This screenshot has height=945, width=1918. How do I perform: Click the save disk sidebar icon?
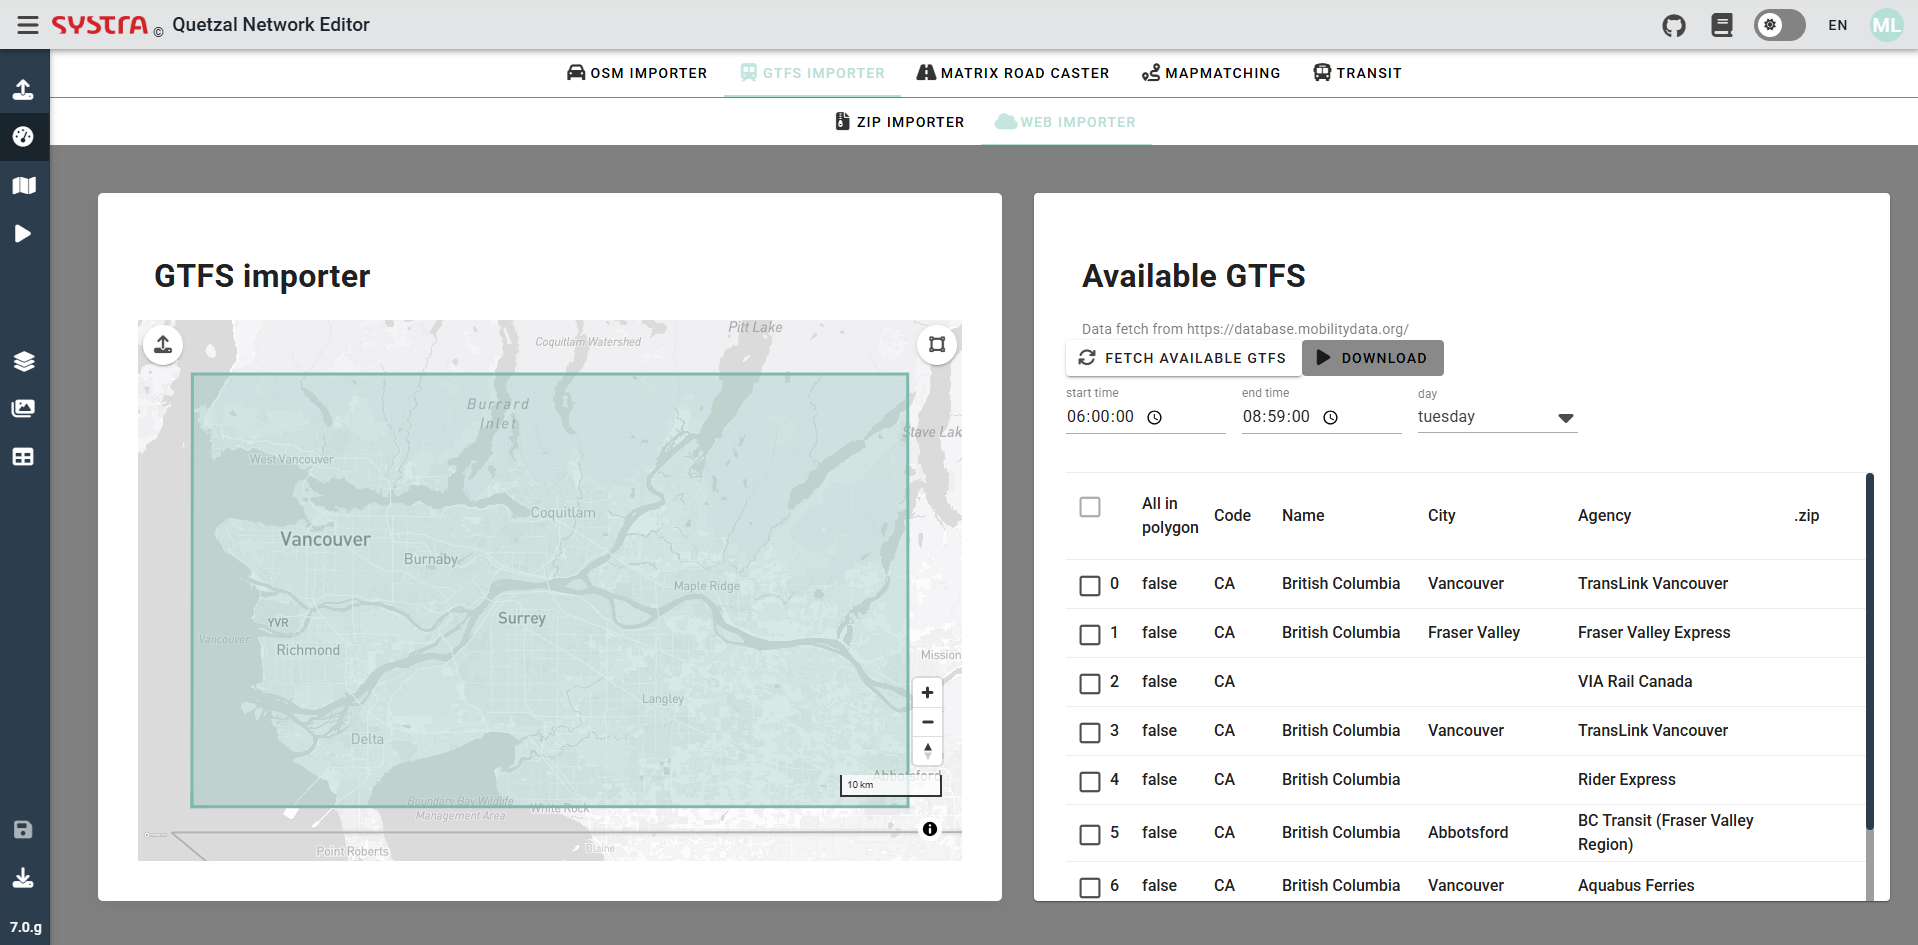click(x=23, y=829)
